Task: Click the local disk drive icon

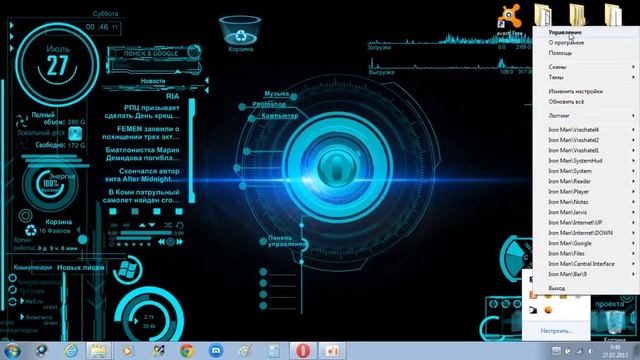Action: click(x=75, y=133)
